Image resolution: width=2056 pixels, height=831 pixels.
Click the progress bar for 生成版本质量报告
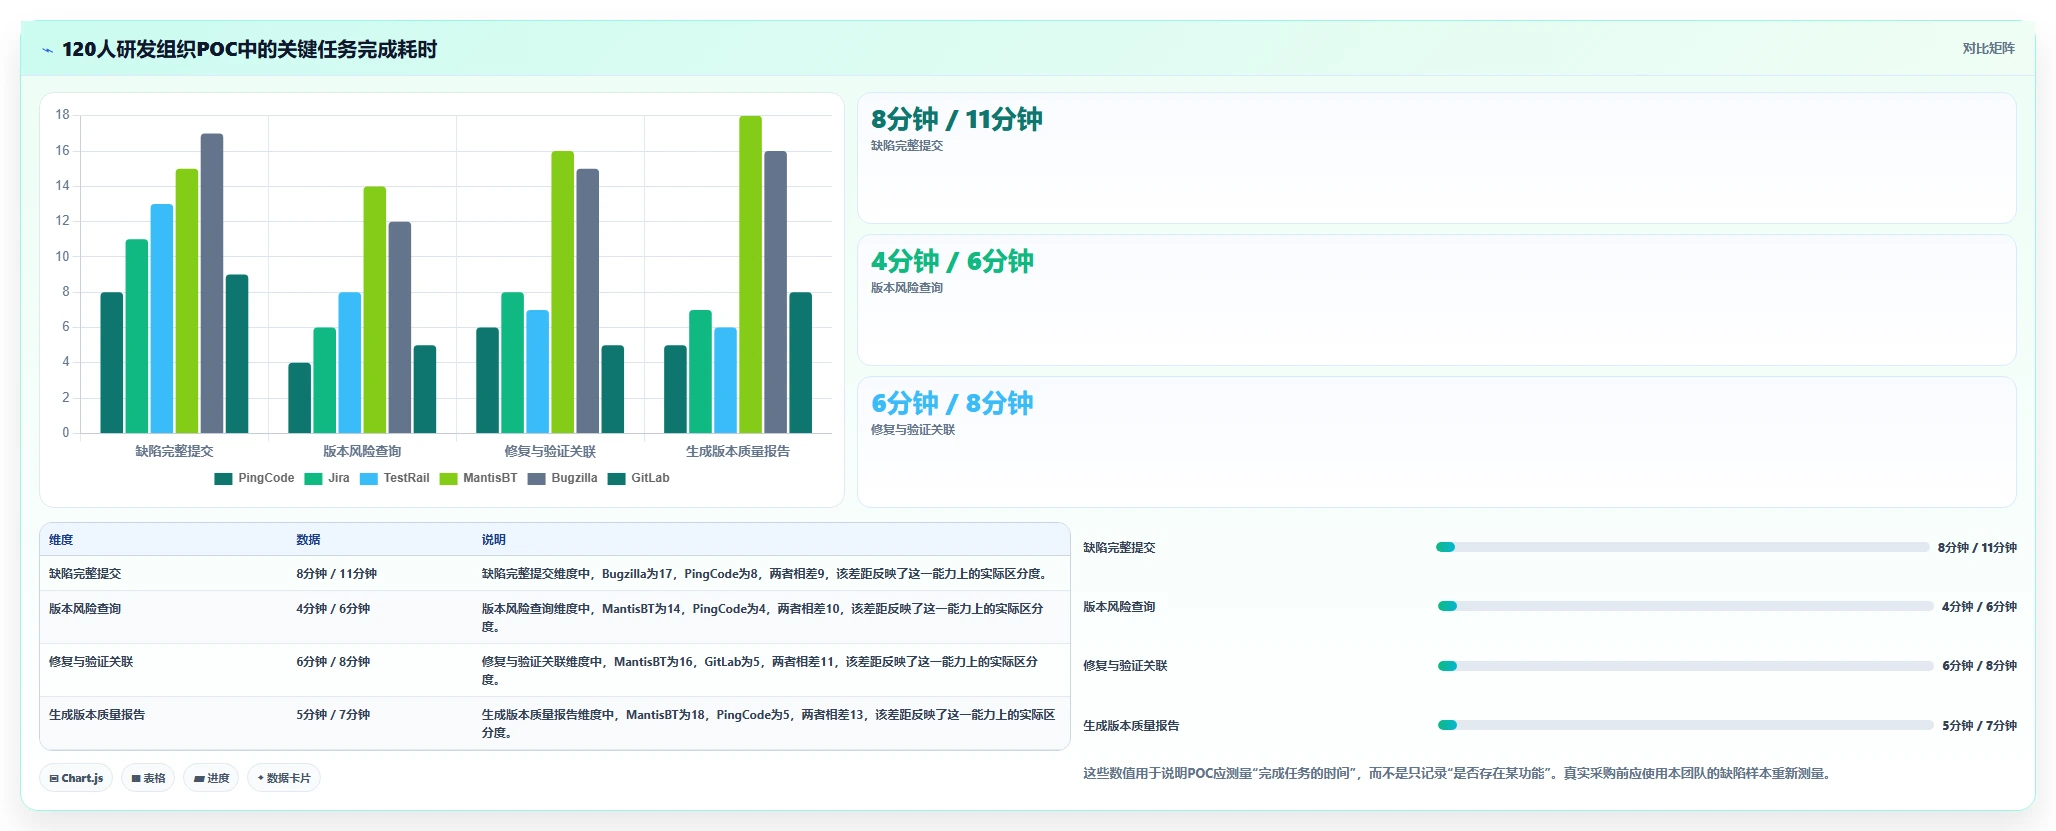[1685, 725]
